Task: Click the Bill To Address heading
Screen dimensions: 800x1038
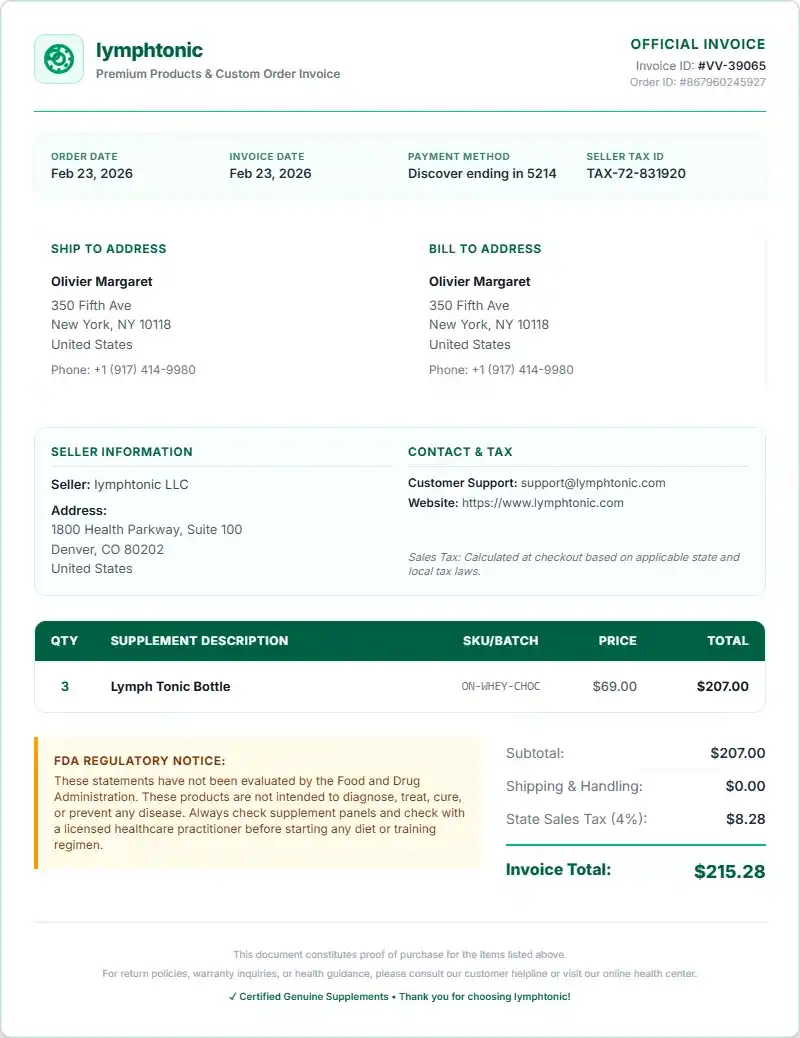Action: (x=485, y=249)
